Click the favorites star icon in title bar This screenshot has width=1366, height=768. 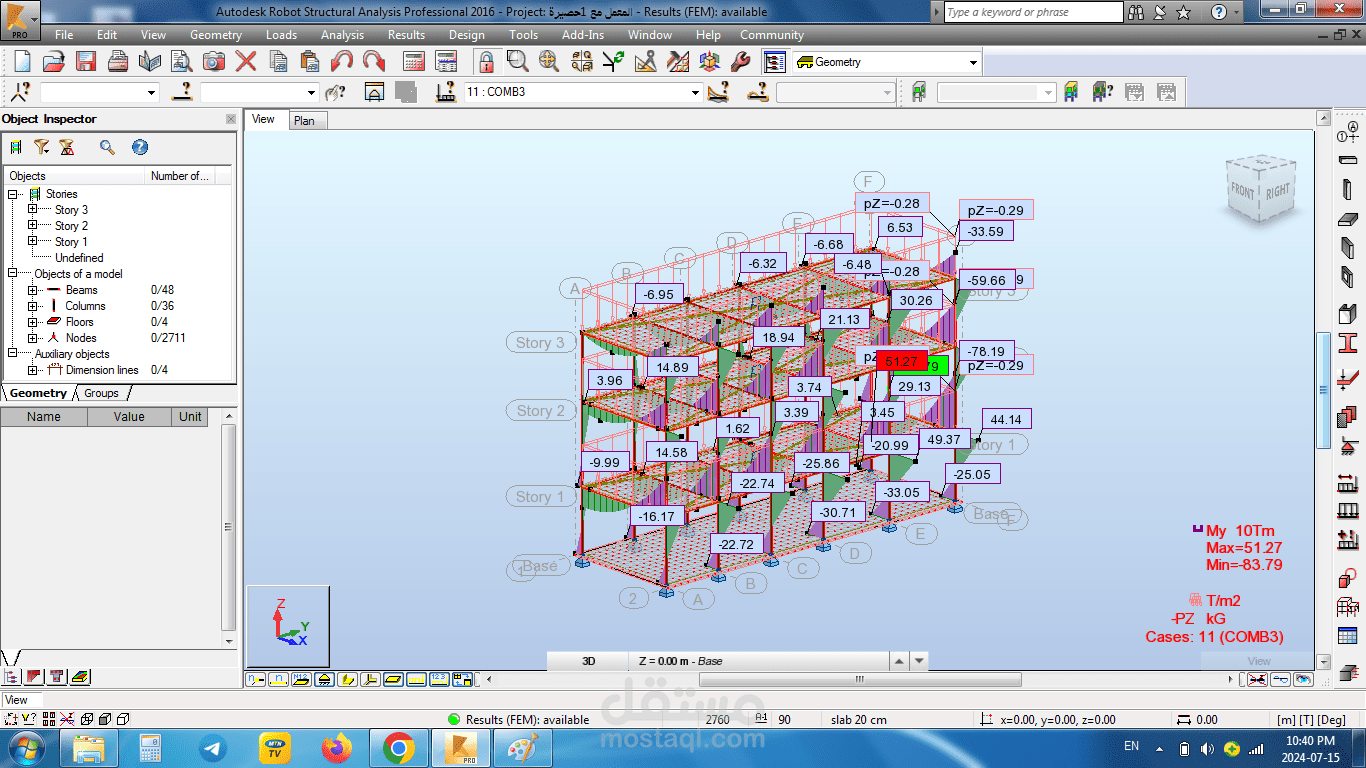[x=1184, y=12]
